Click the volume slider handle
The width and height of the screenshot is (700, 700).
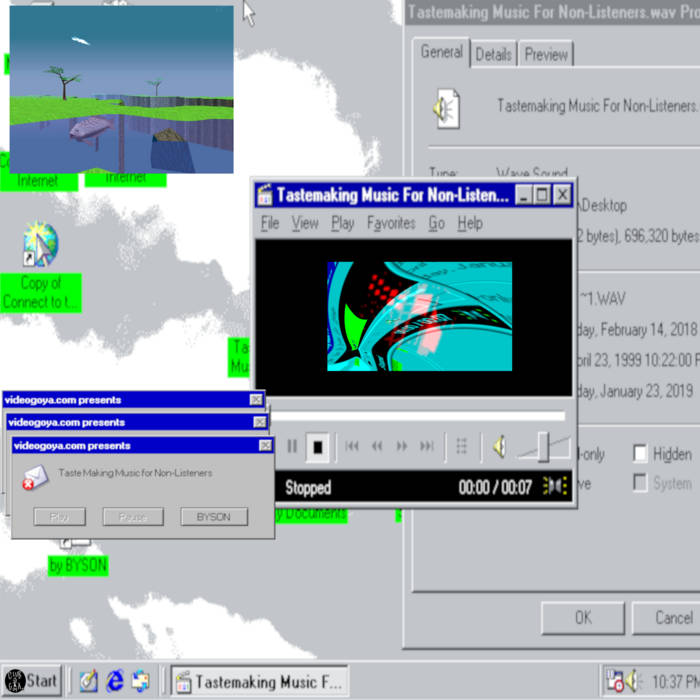click(x=543, y=447)
